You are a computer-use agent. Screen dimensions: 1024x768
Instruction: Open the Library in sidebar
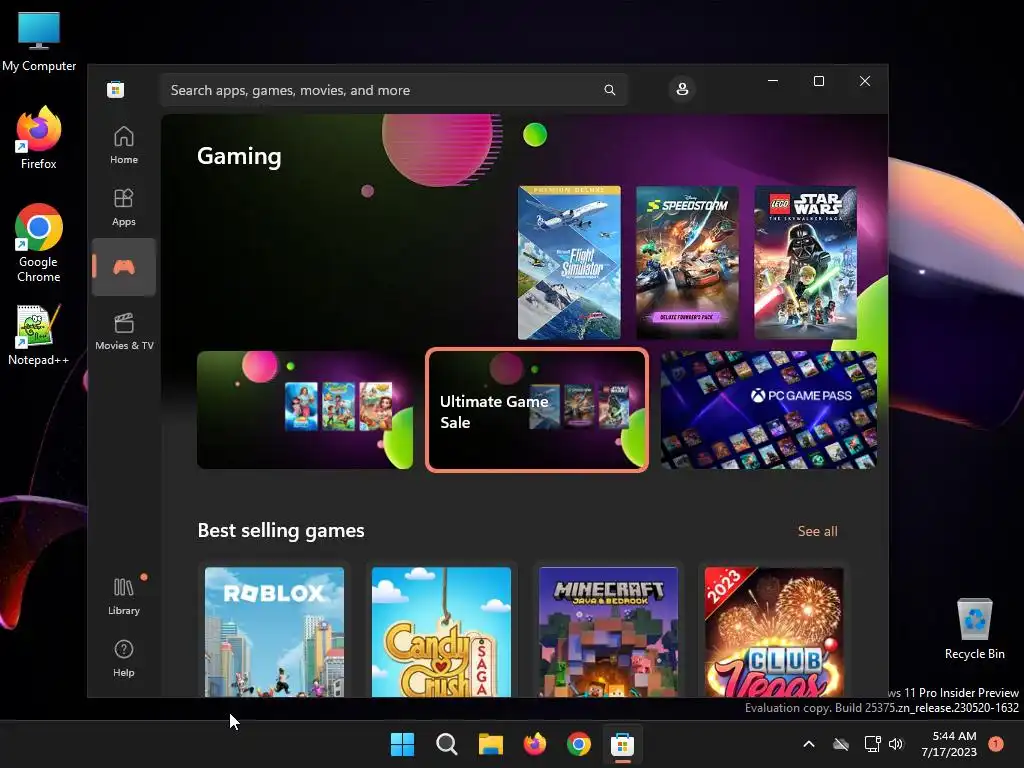(123, 596)
